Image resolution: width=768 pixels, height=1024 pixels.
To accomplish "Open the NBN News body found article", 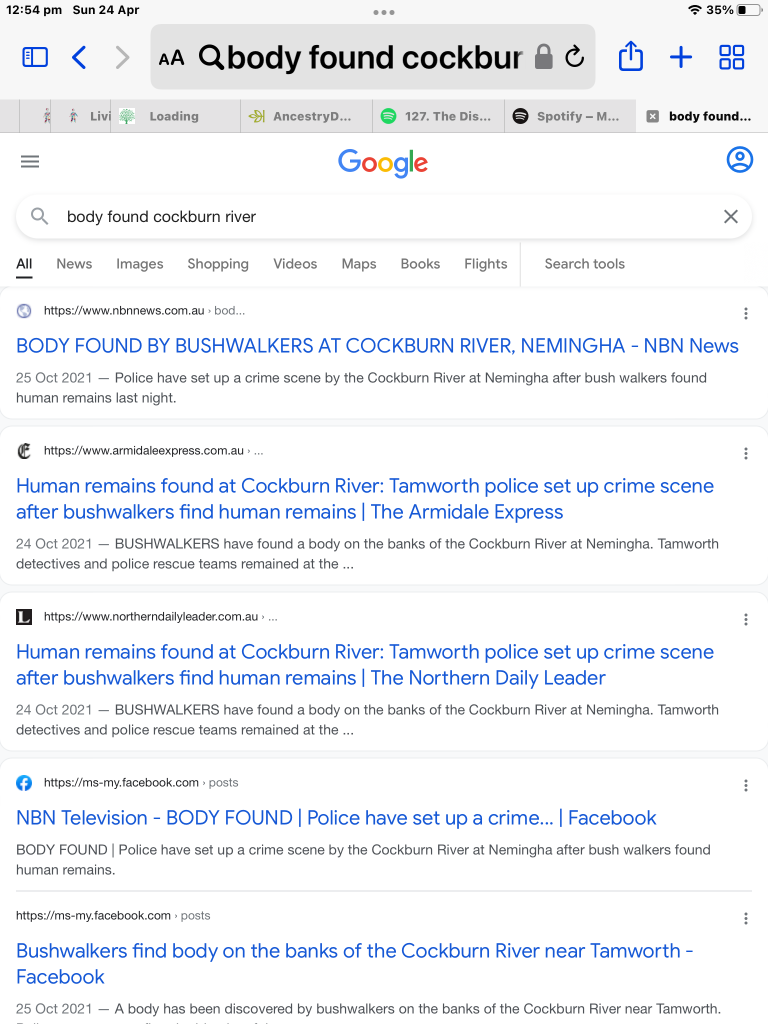I will pos(377,346).
